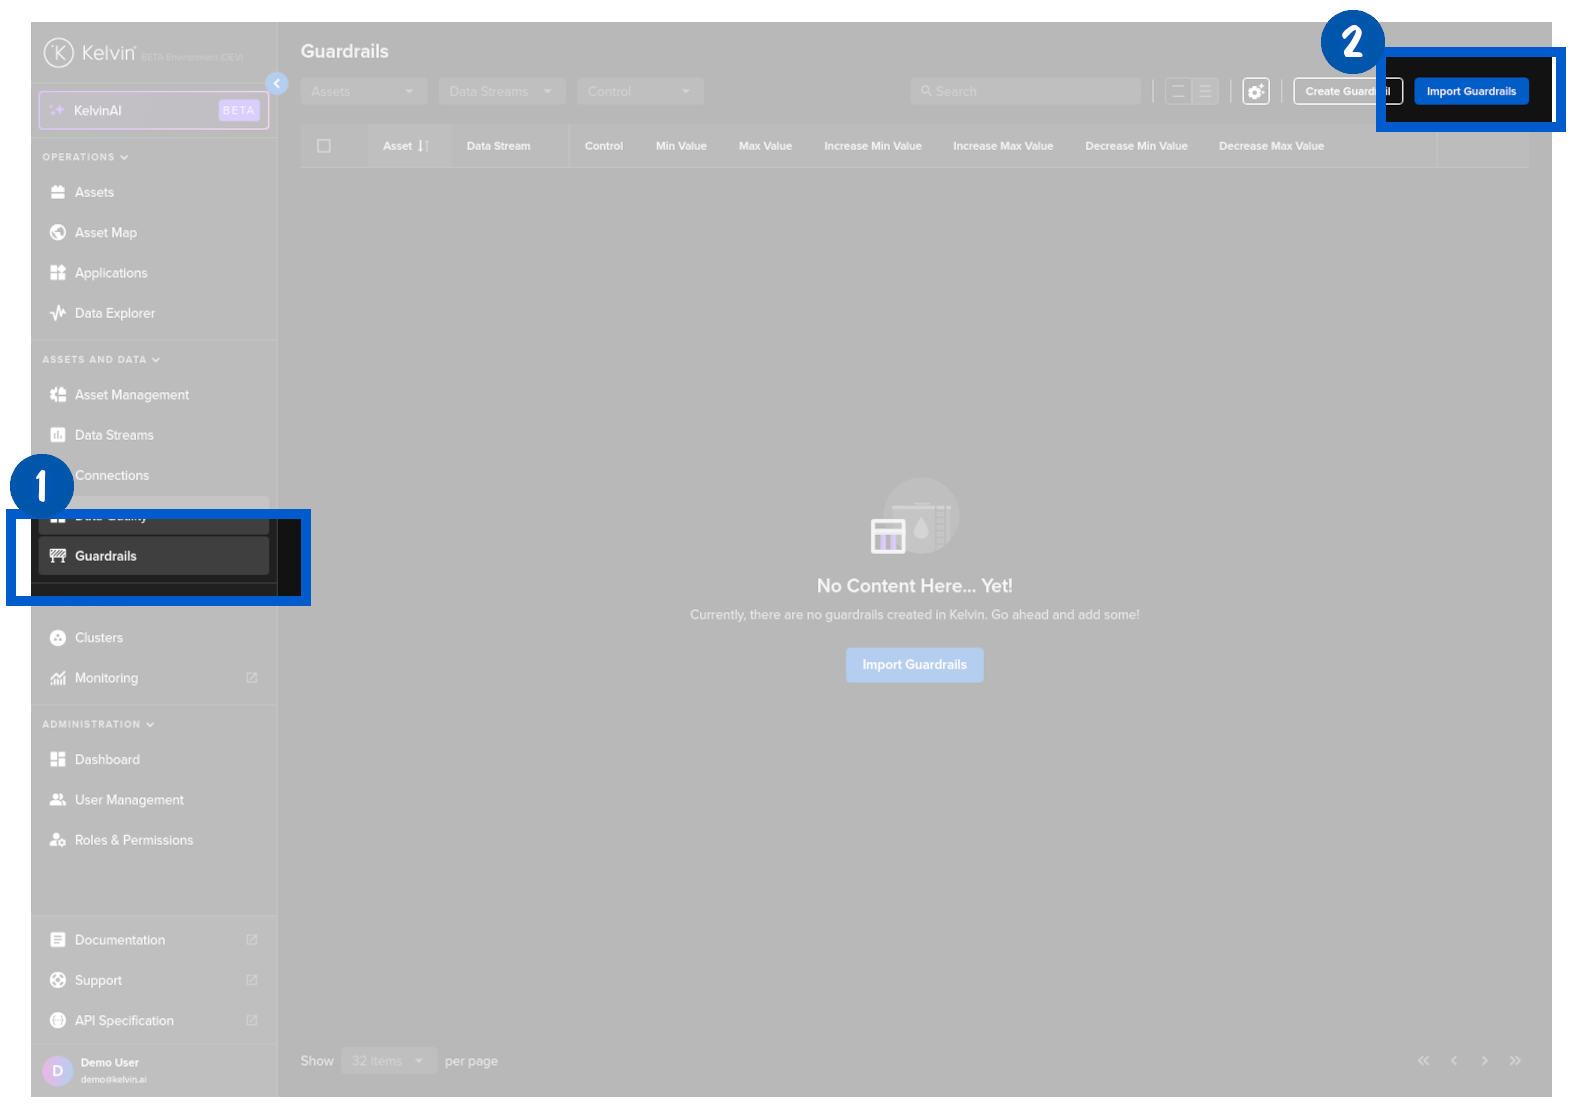Image resolution: width=1584 pixels, height=1120 pixels.
Task: Open KelvinAI beta menu item
Action: (154, 110)
